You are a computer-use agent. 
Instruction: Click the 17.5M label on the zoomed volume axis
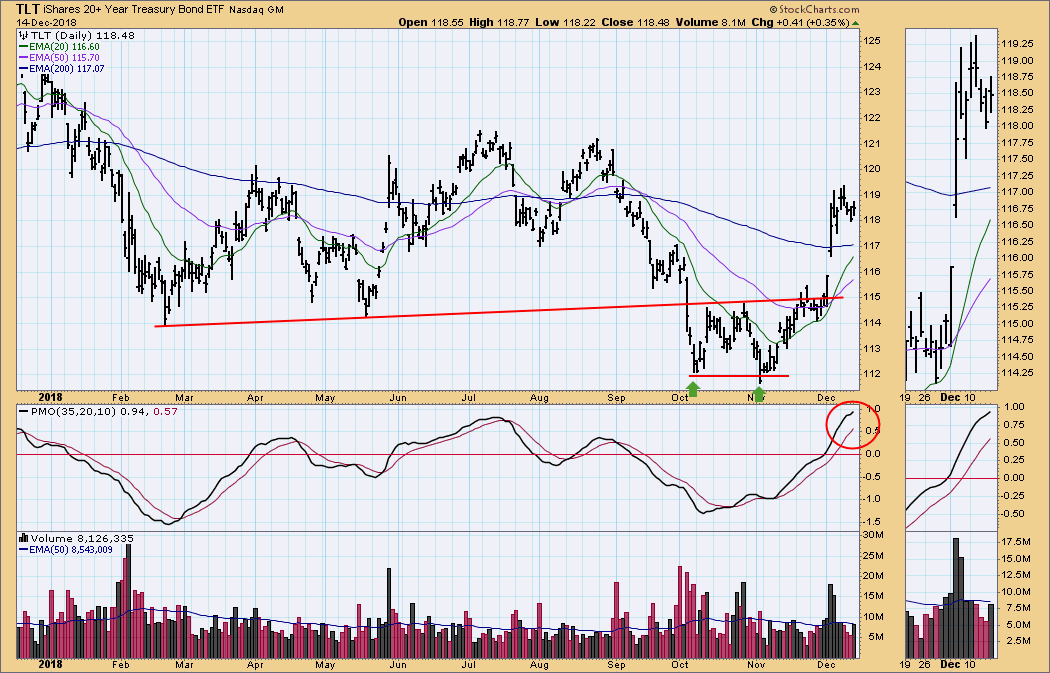coord(1016,542)
